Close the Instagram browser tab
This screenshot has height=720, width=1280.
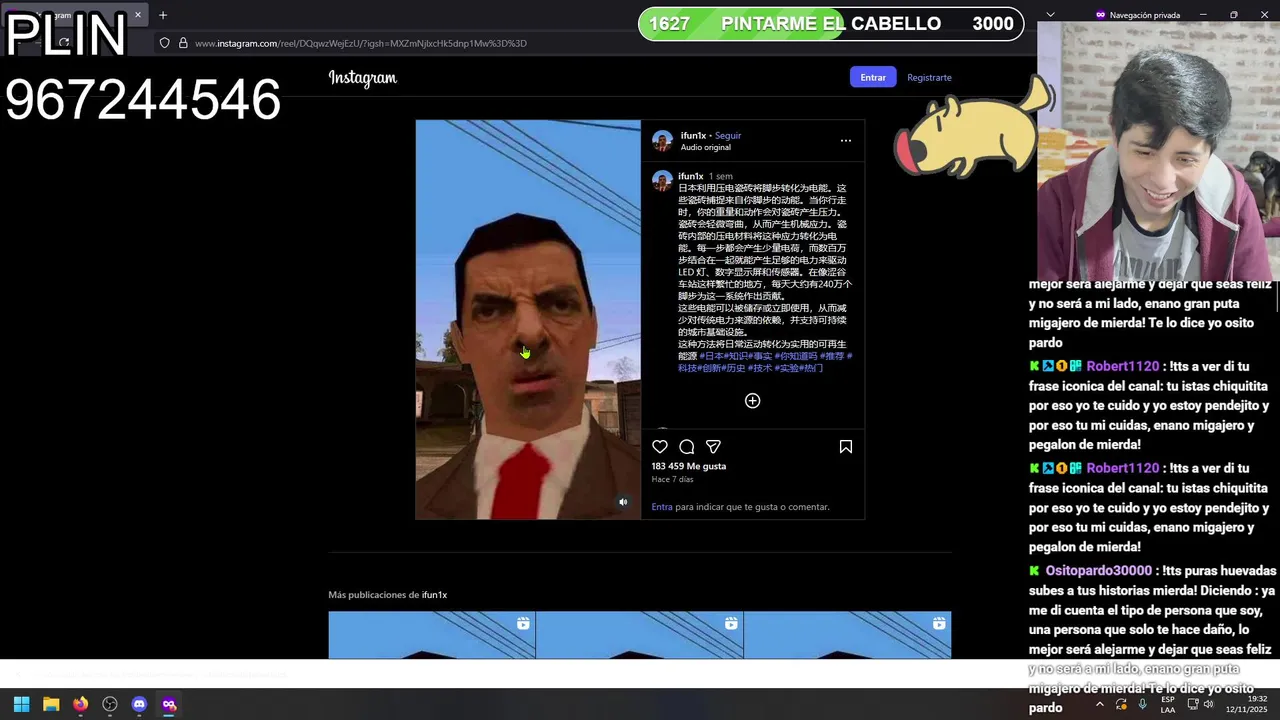point(138,15)
